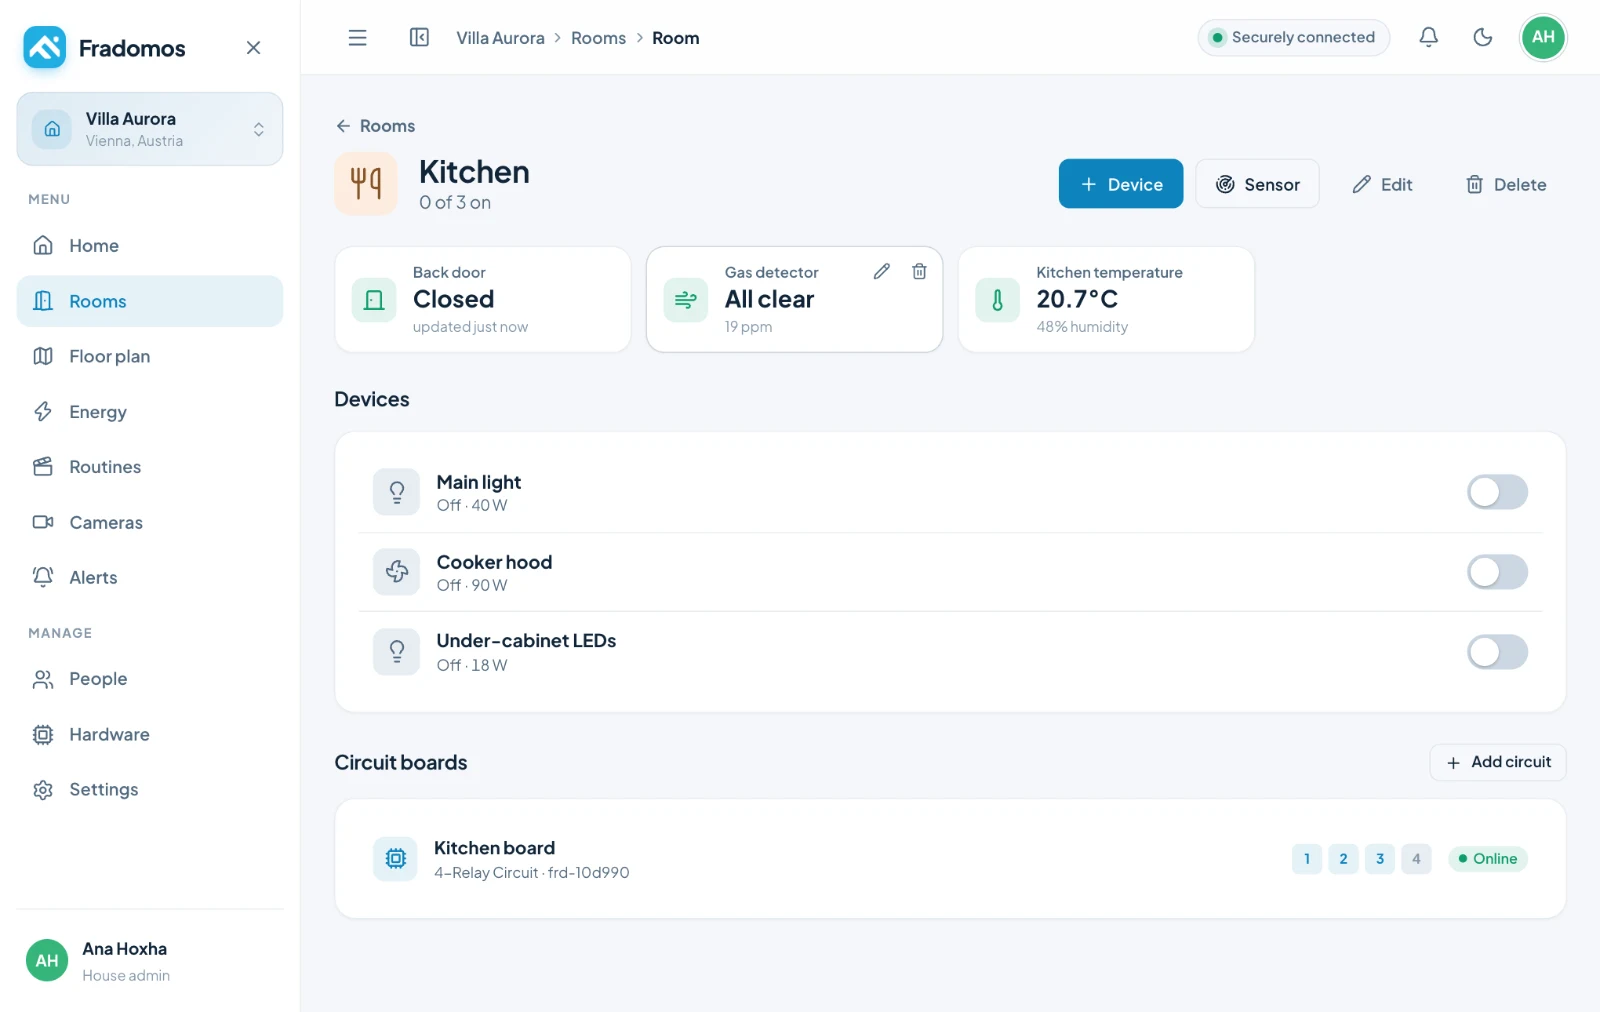Switch to dark mode moon icon
Image resolution: width=1600 pixels, height=1012 pixels.
coord(1483,38)
